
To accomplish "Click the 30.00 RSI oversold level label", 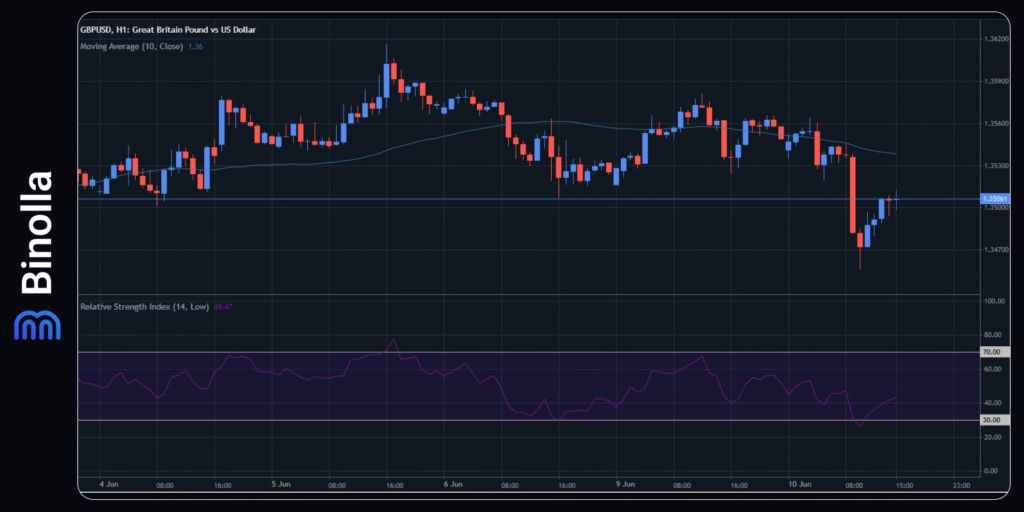I will pyautogui.click(x=992, y=420).
